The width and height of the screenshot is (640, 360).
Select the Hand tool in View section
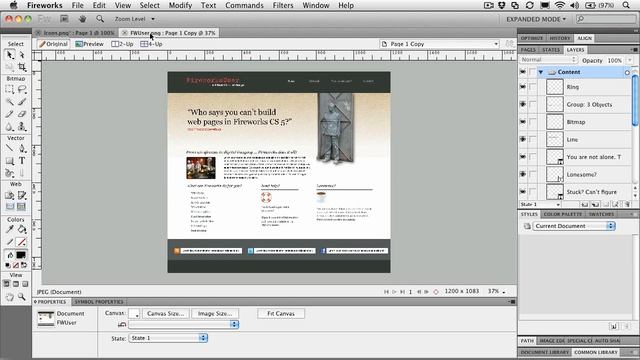click(x=10, y=297)
